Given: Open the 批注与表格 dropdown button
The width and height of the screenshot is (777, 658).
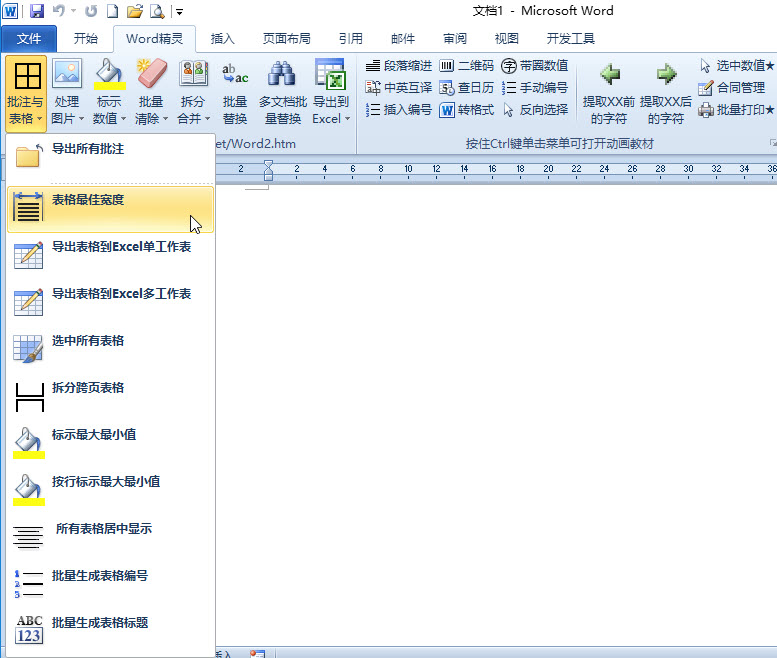Looking at the screenshot, I should click(26, 93).
